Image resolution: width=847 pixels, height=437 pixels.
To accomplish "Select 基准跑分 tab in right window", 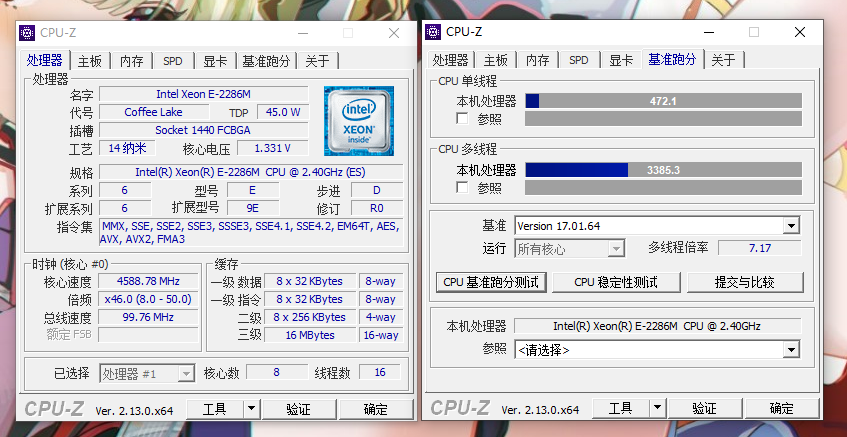I will pos(673,59).
